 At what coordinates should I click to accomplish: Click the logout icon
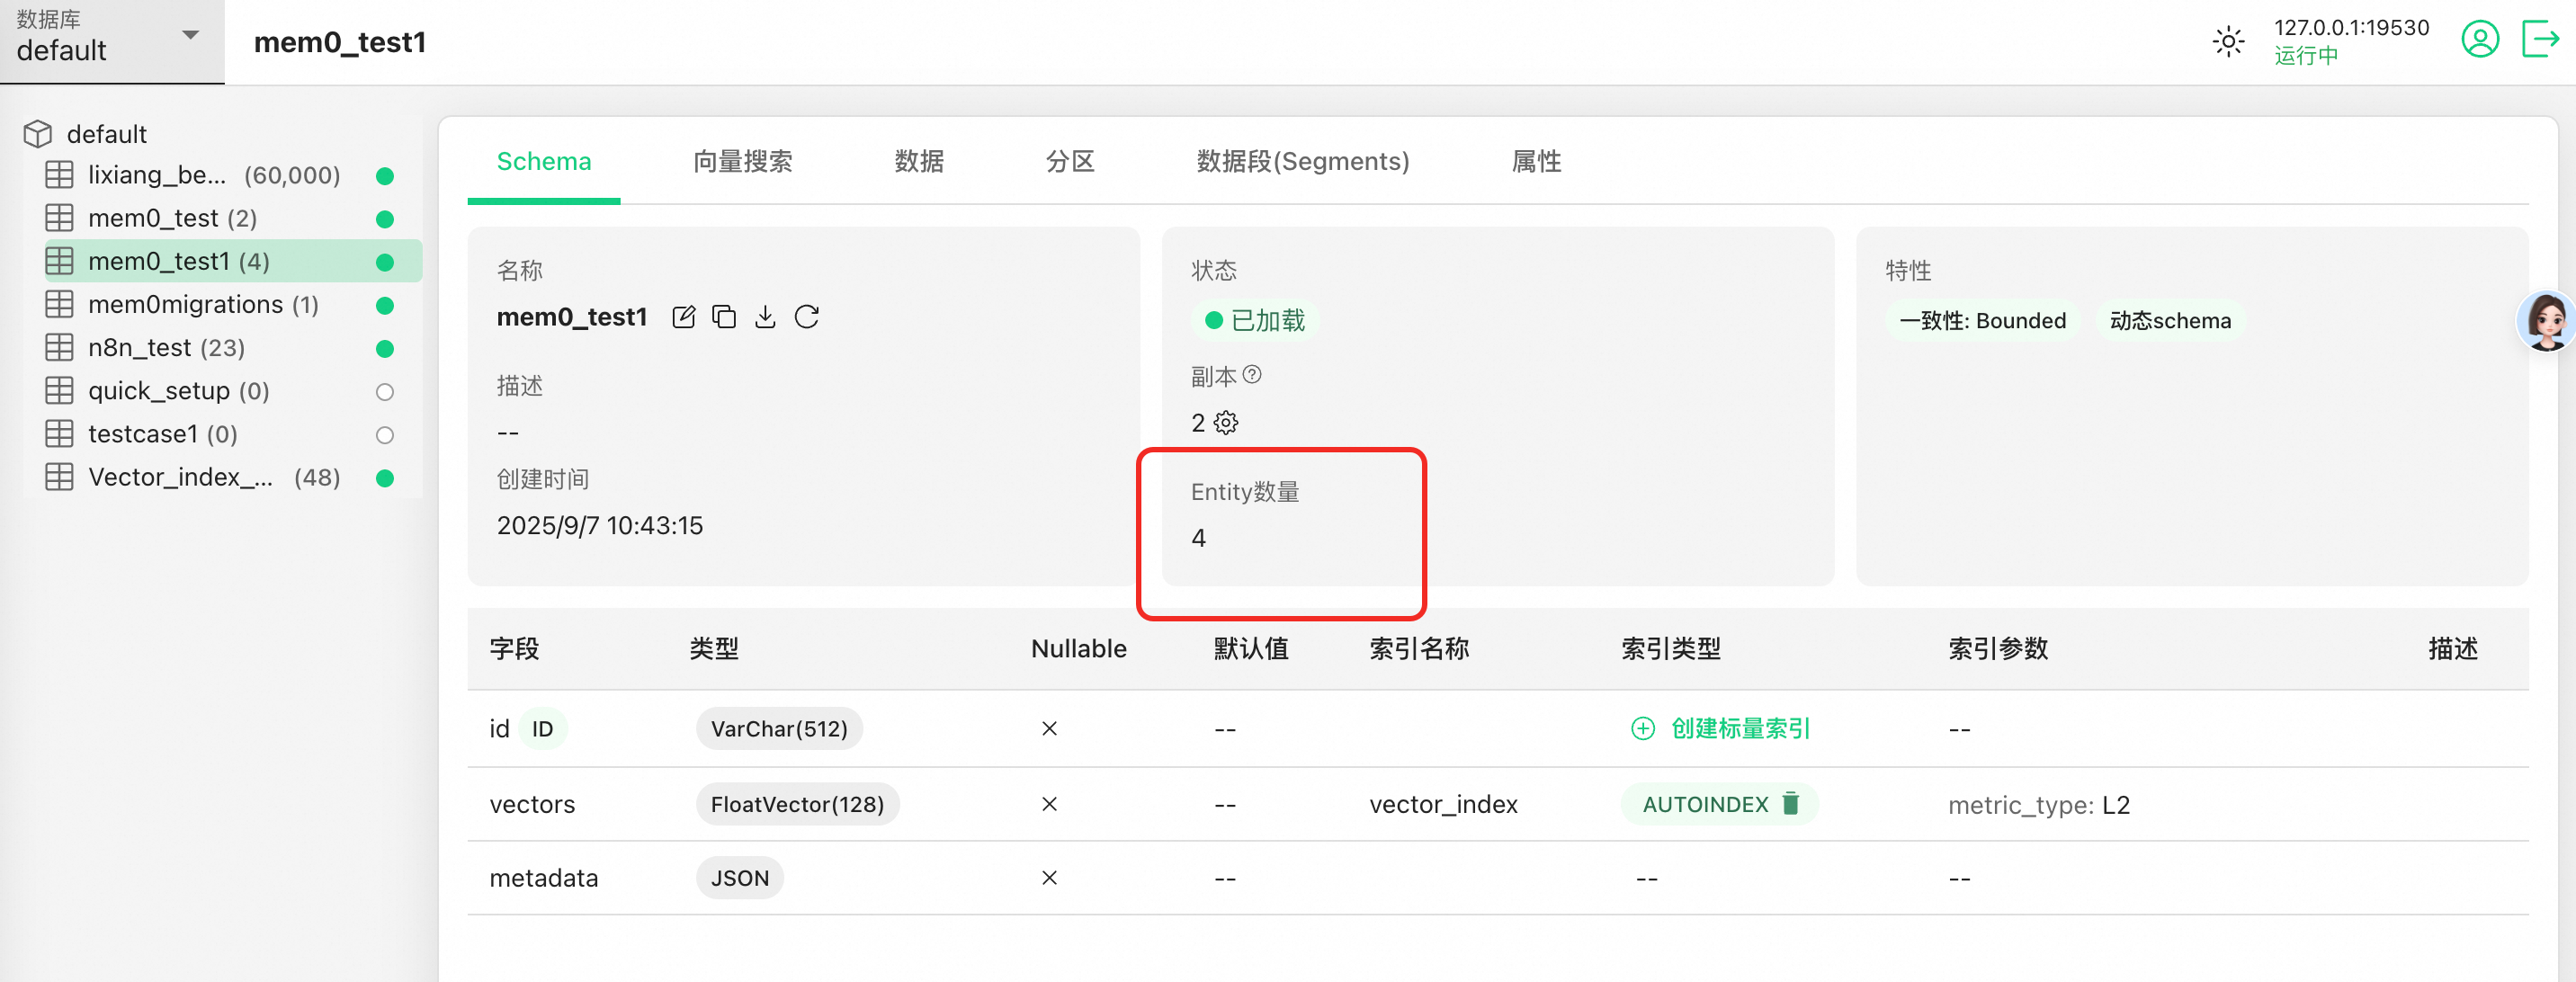[x=2540, y=40]
